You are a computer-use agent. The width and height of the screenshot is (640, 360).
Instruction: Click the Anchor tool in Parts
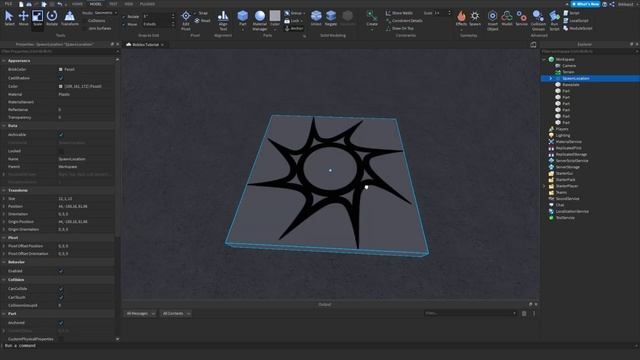point(294,28)
